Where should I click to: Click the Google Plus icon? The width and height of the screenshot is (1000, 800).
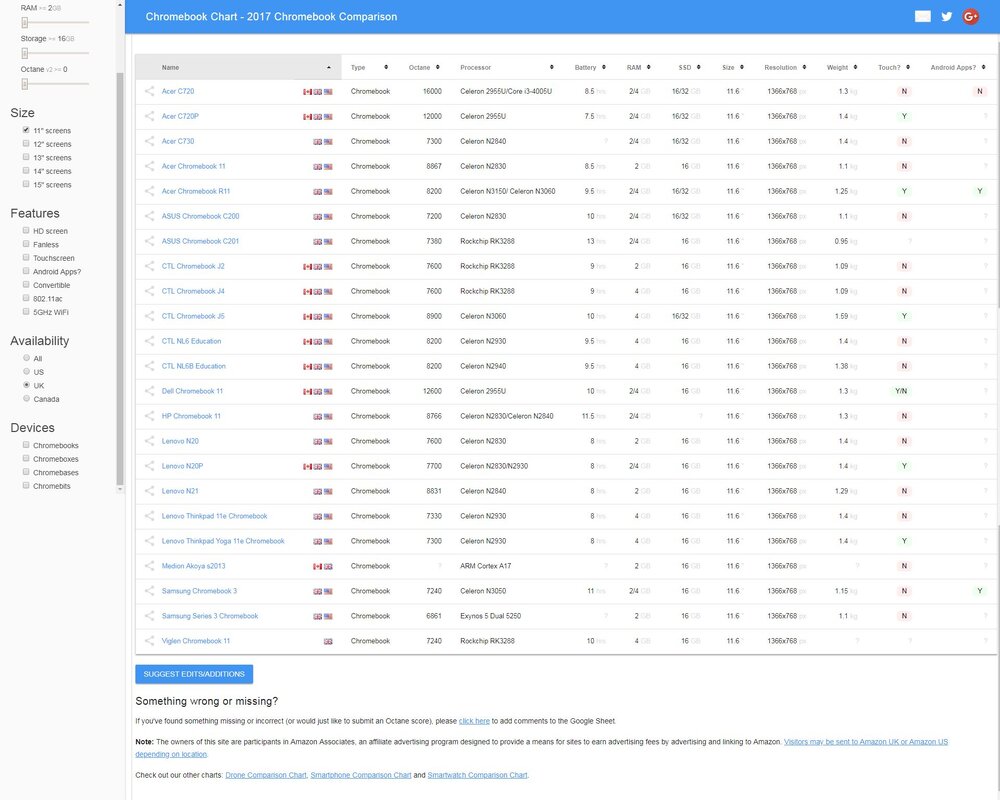pyautogui.click(x=971, y=17)
